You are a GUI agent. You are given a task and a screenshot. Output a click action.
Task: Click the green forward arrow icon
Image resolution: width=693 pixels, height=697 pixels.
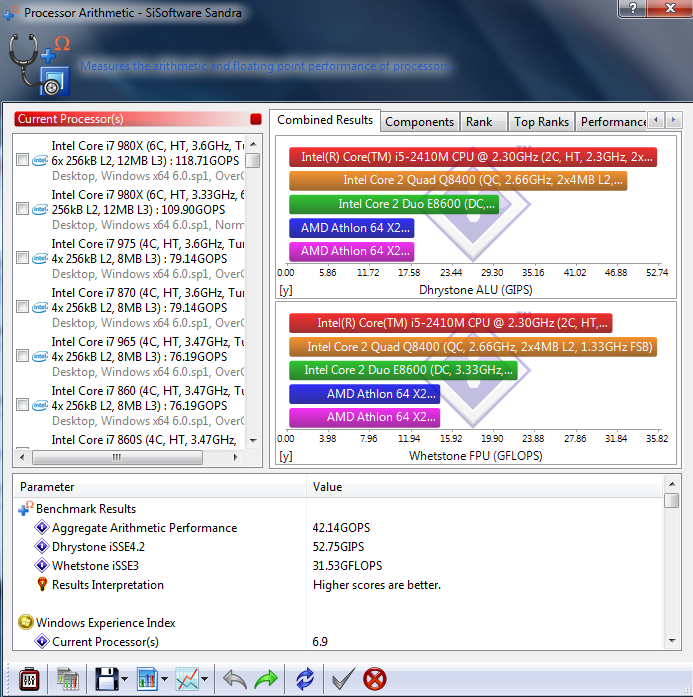tap(266, 679)
